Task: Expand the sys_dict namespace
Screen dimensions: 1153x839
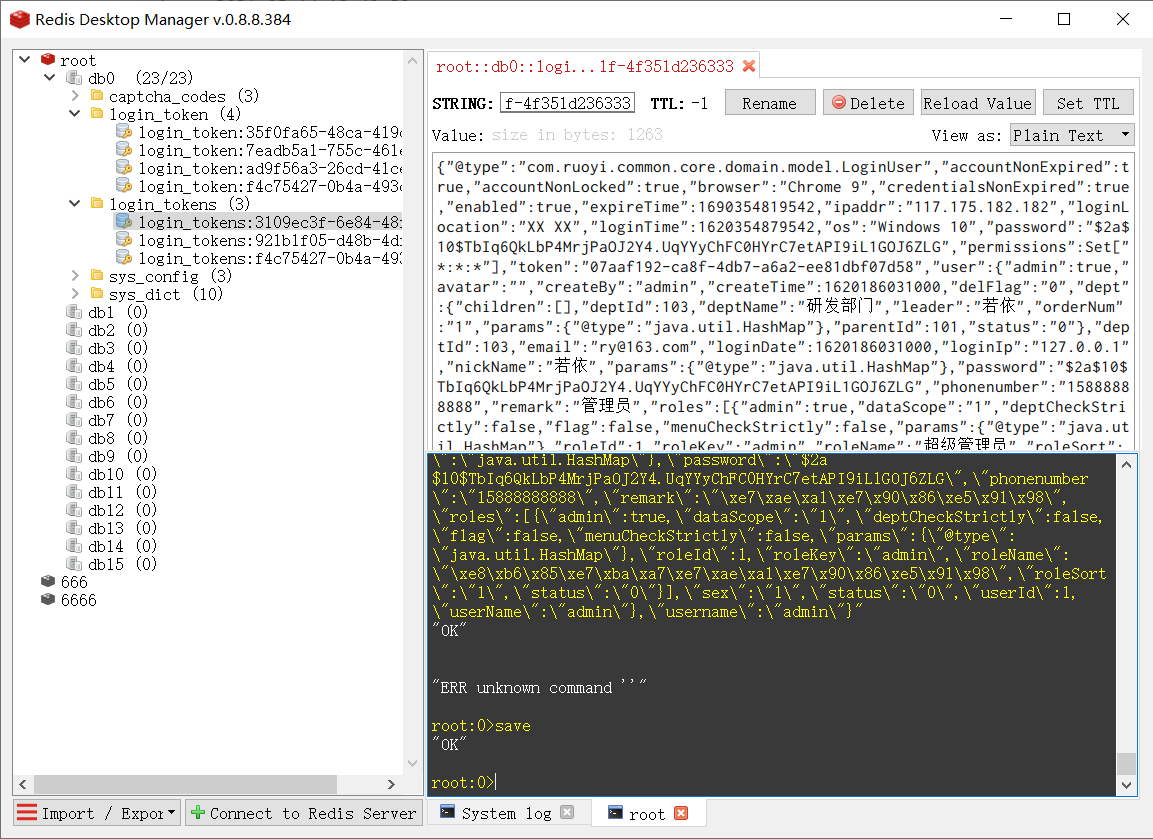Action: coord(75,293)
